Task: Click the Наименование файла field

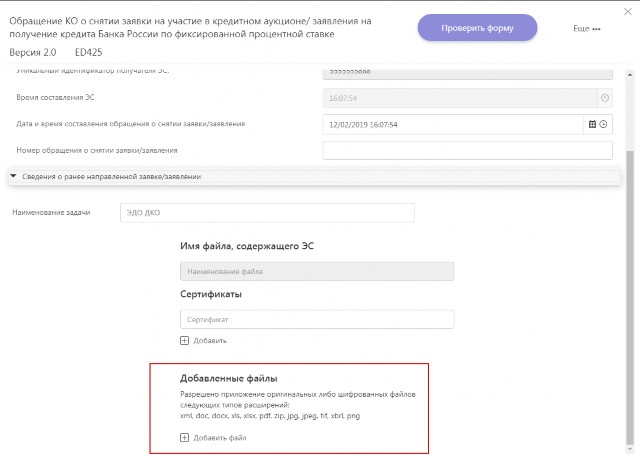Action: [x=317, y=271]
